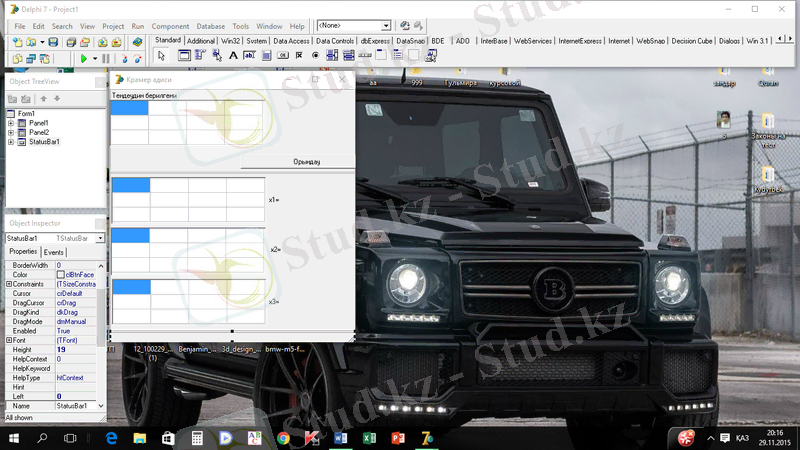Viewport: 800px width, 450px height.
Task: Click the Save file icon in toolbar
Action: pyautogui.click(x=53, y=43)
